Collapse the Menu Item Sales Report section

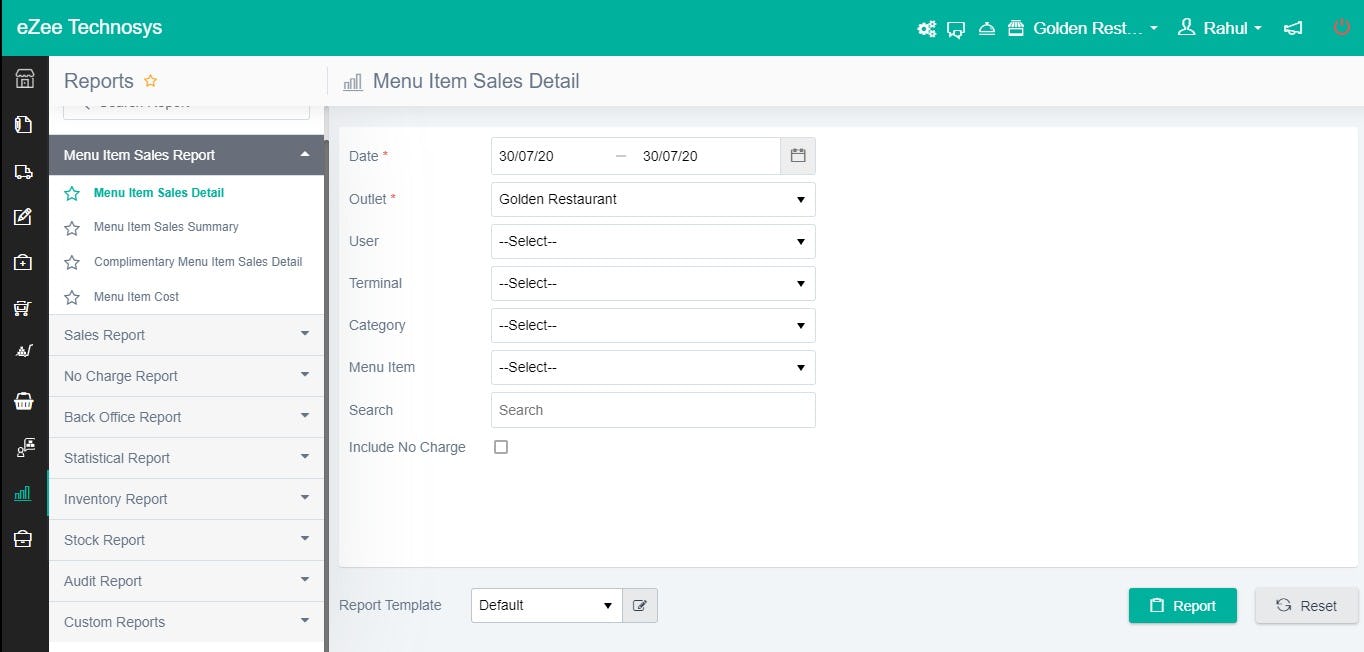point(186,155)
